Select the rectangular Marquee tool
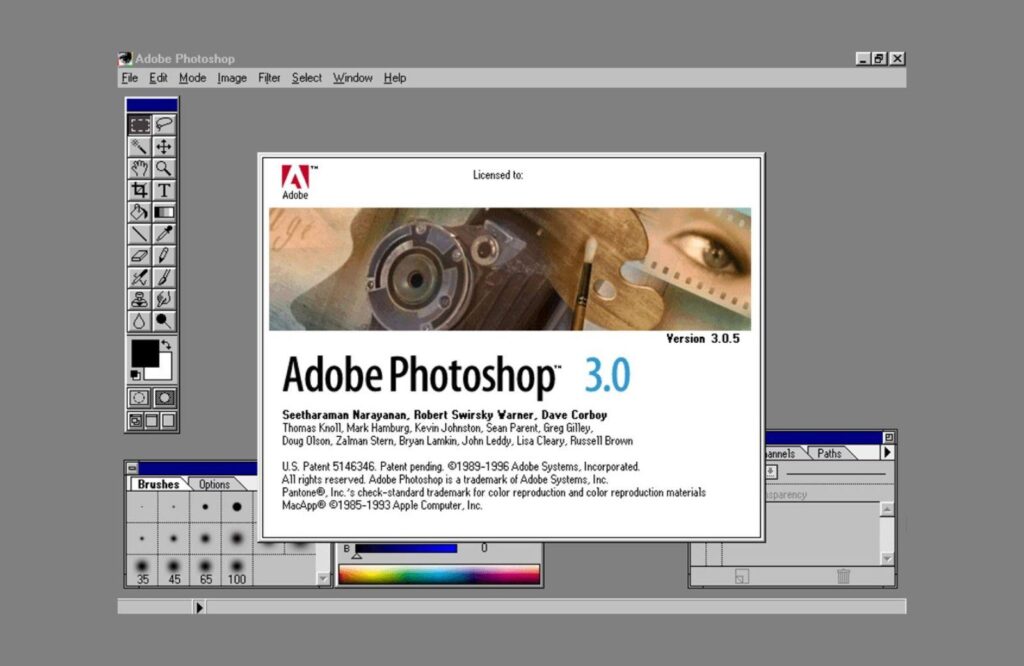Screen dimensions: 1024x666 (x=140, y=124)
